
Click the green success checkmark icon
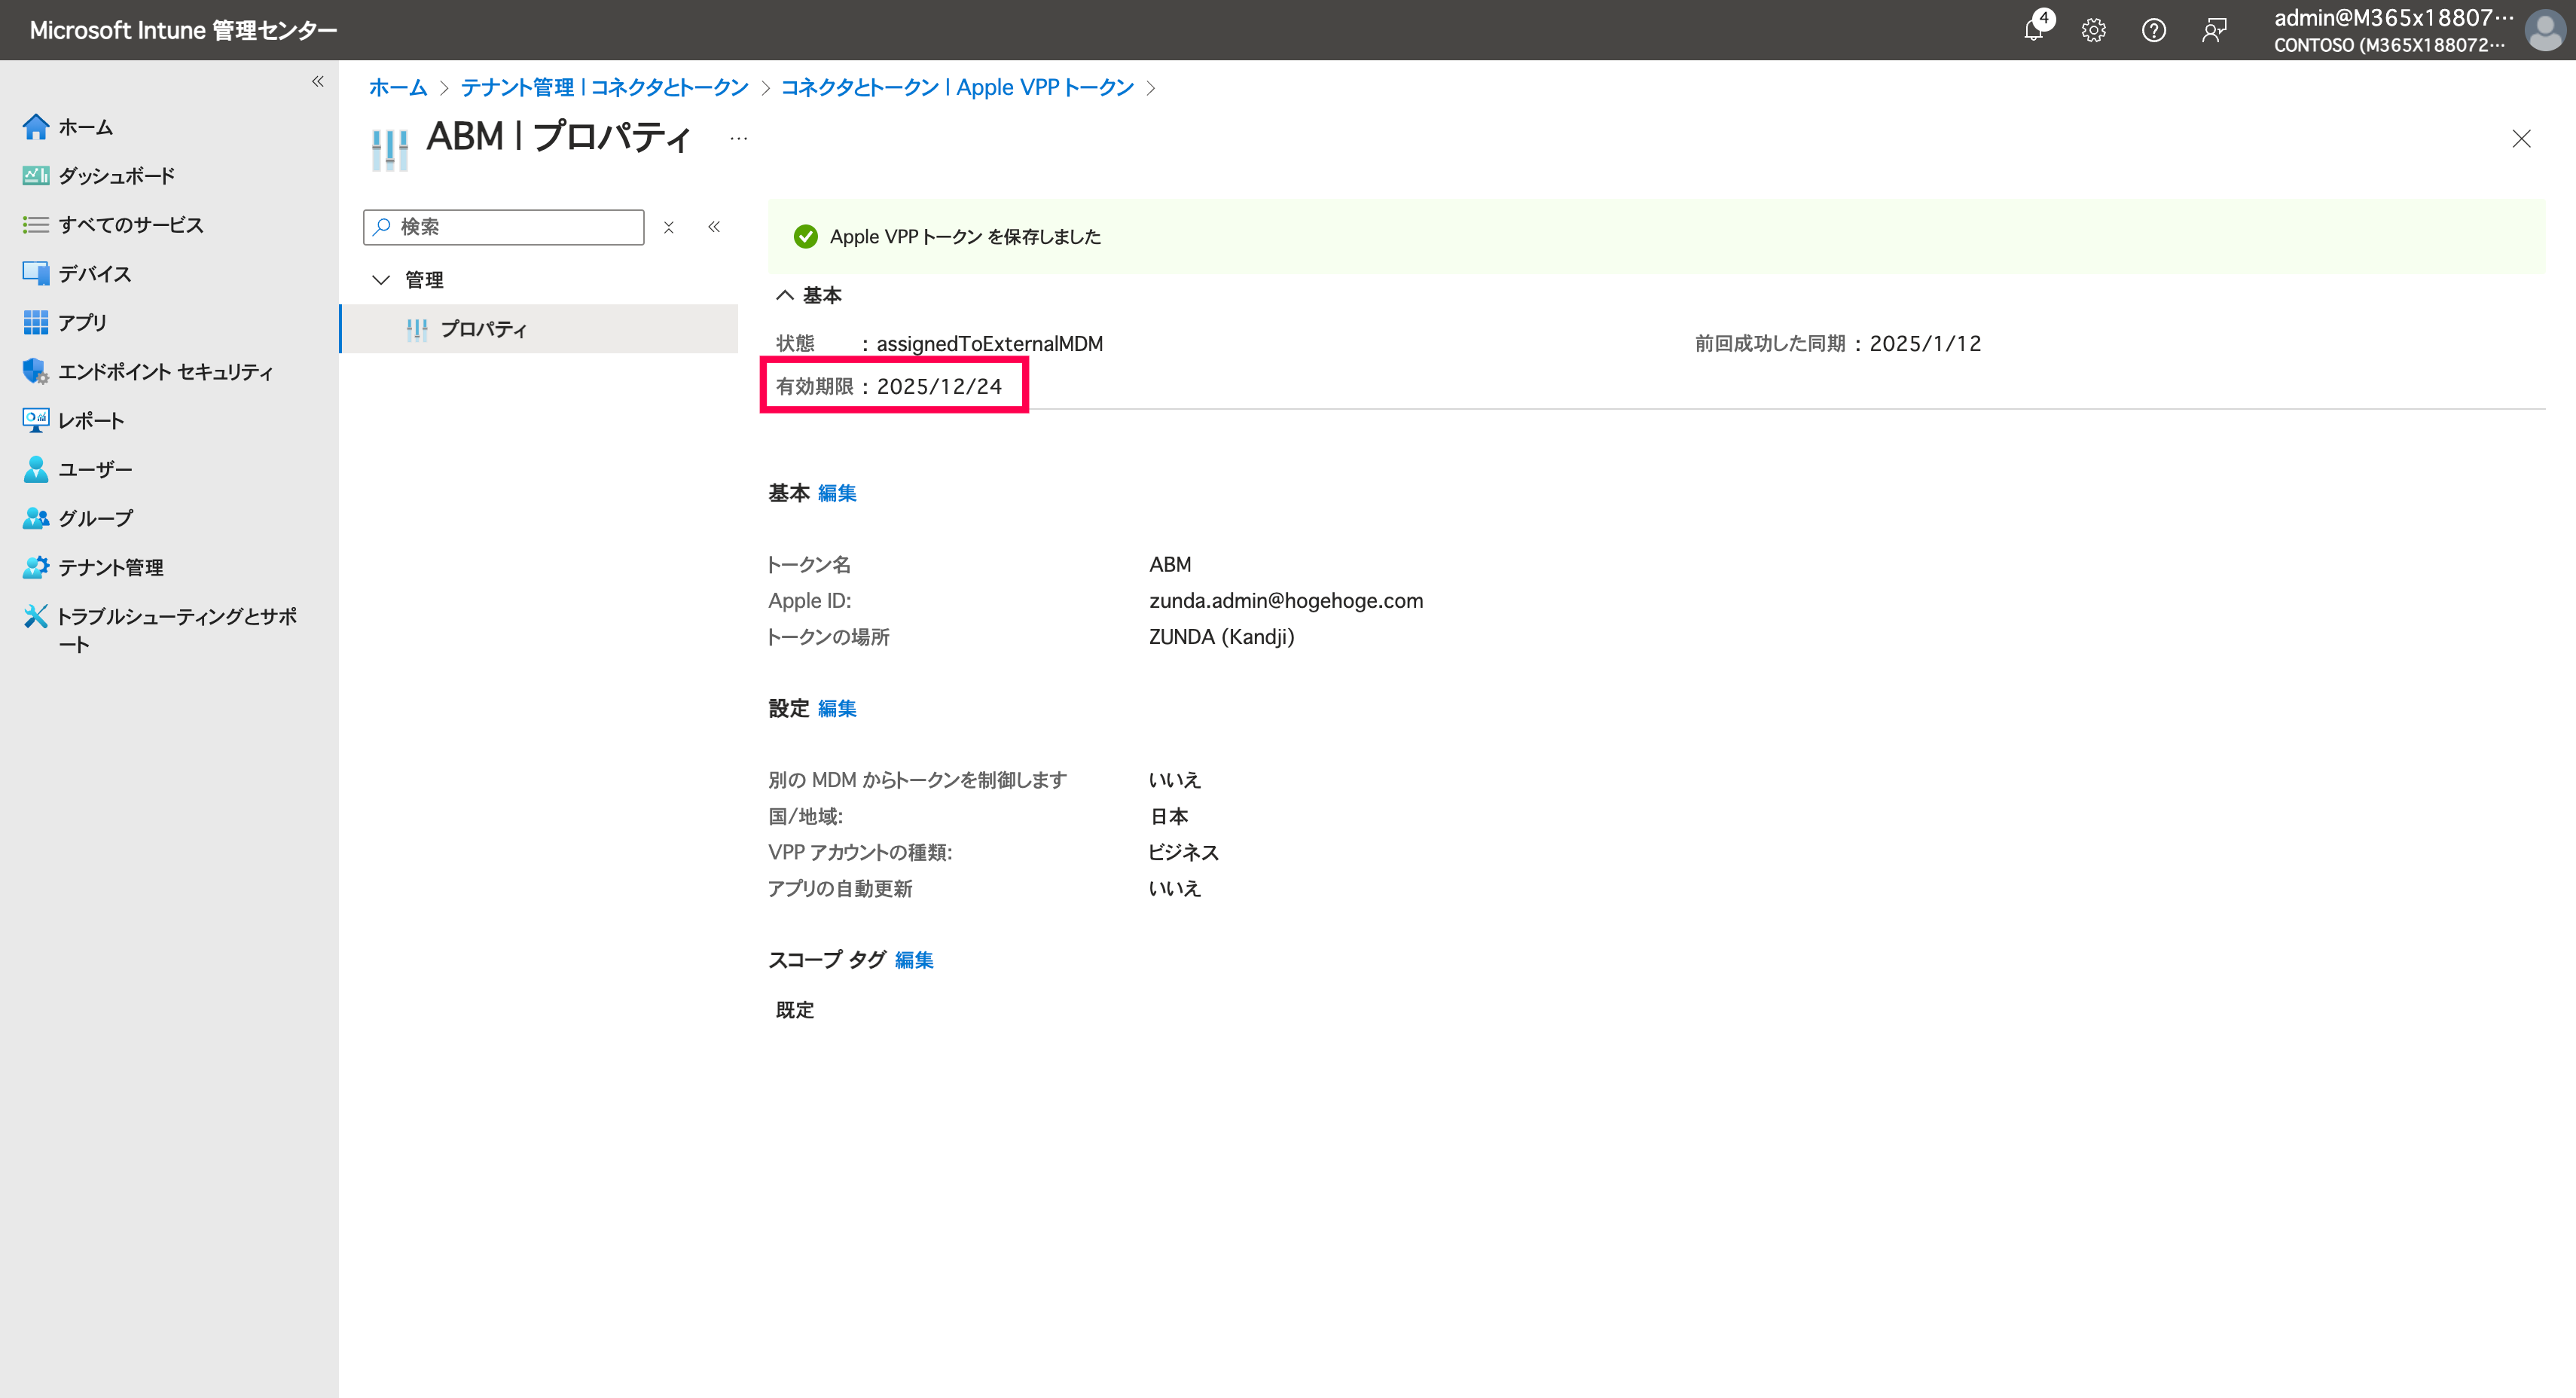pos(805,236)
